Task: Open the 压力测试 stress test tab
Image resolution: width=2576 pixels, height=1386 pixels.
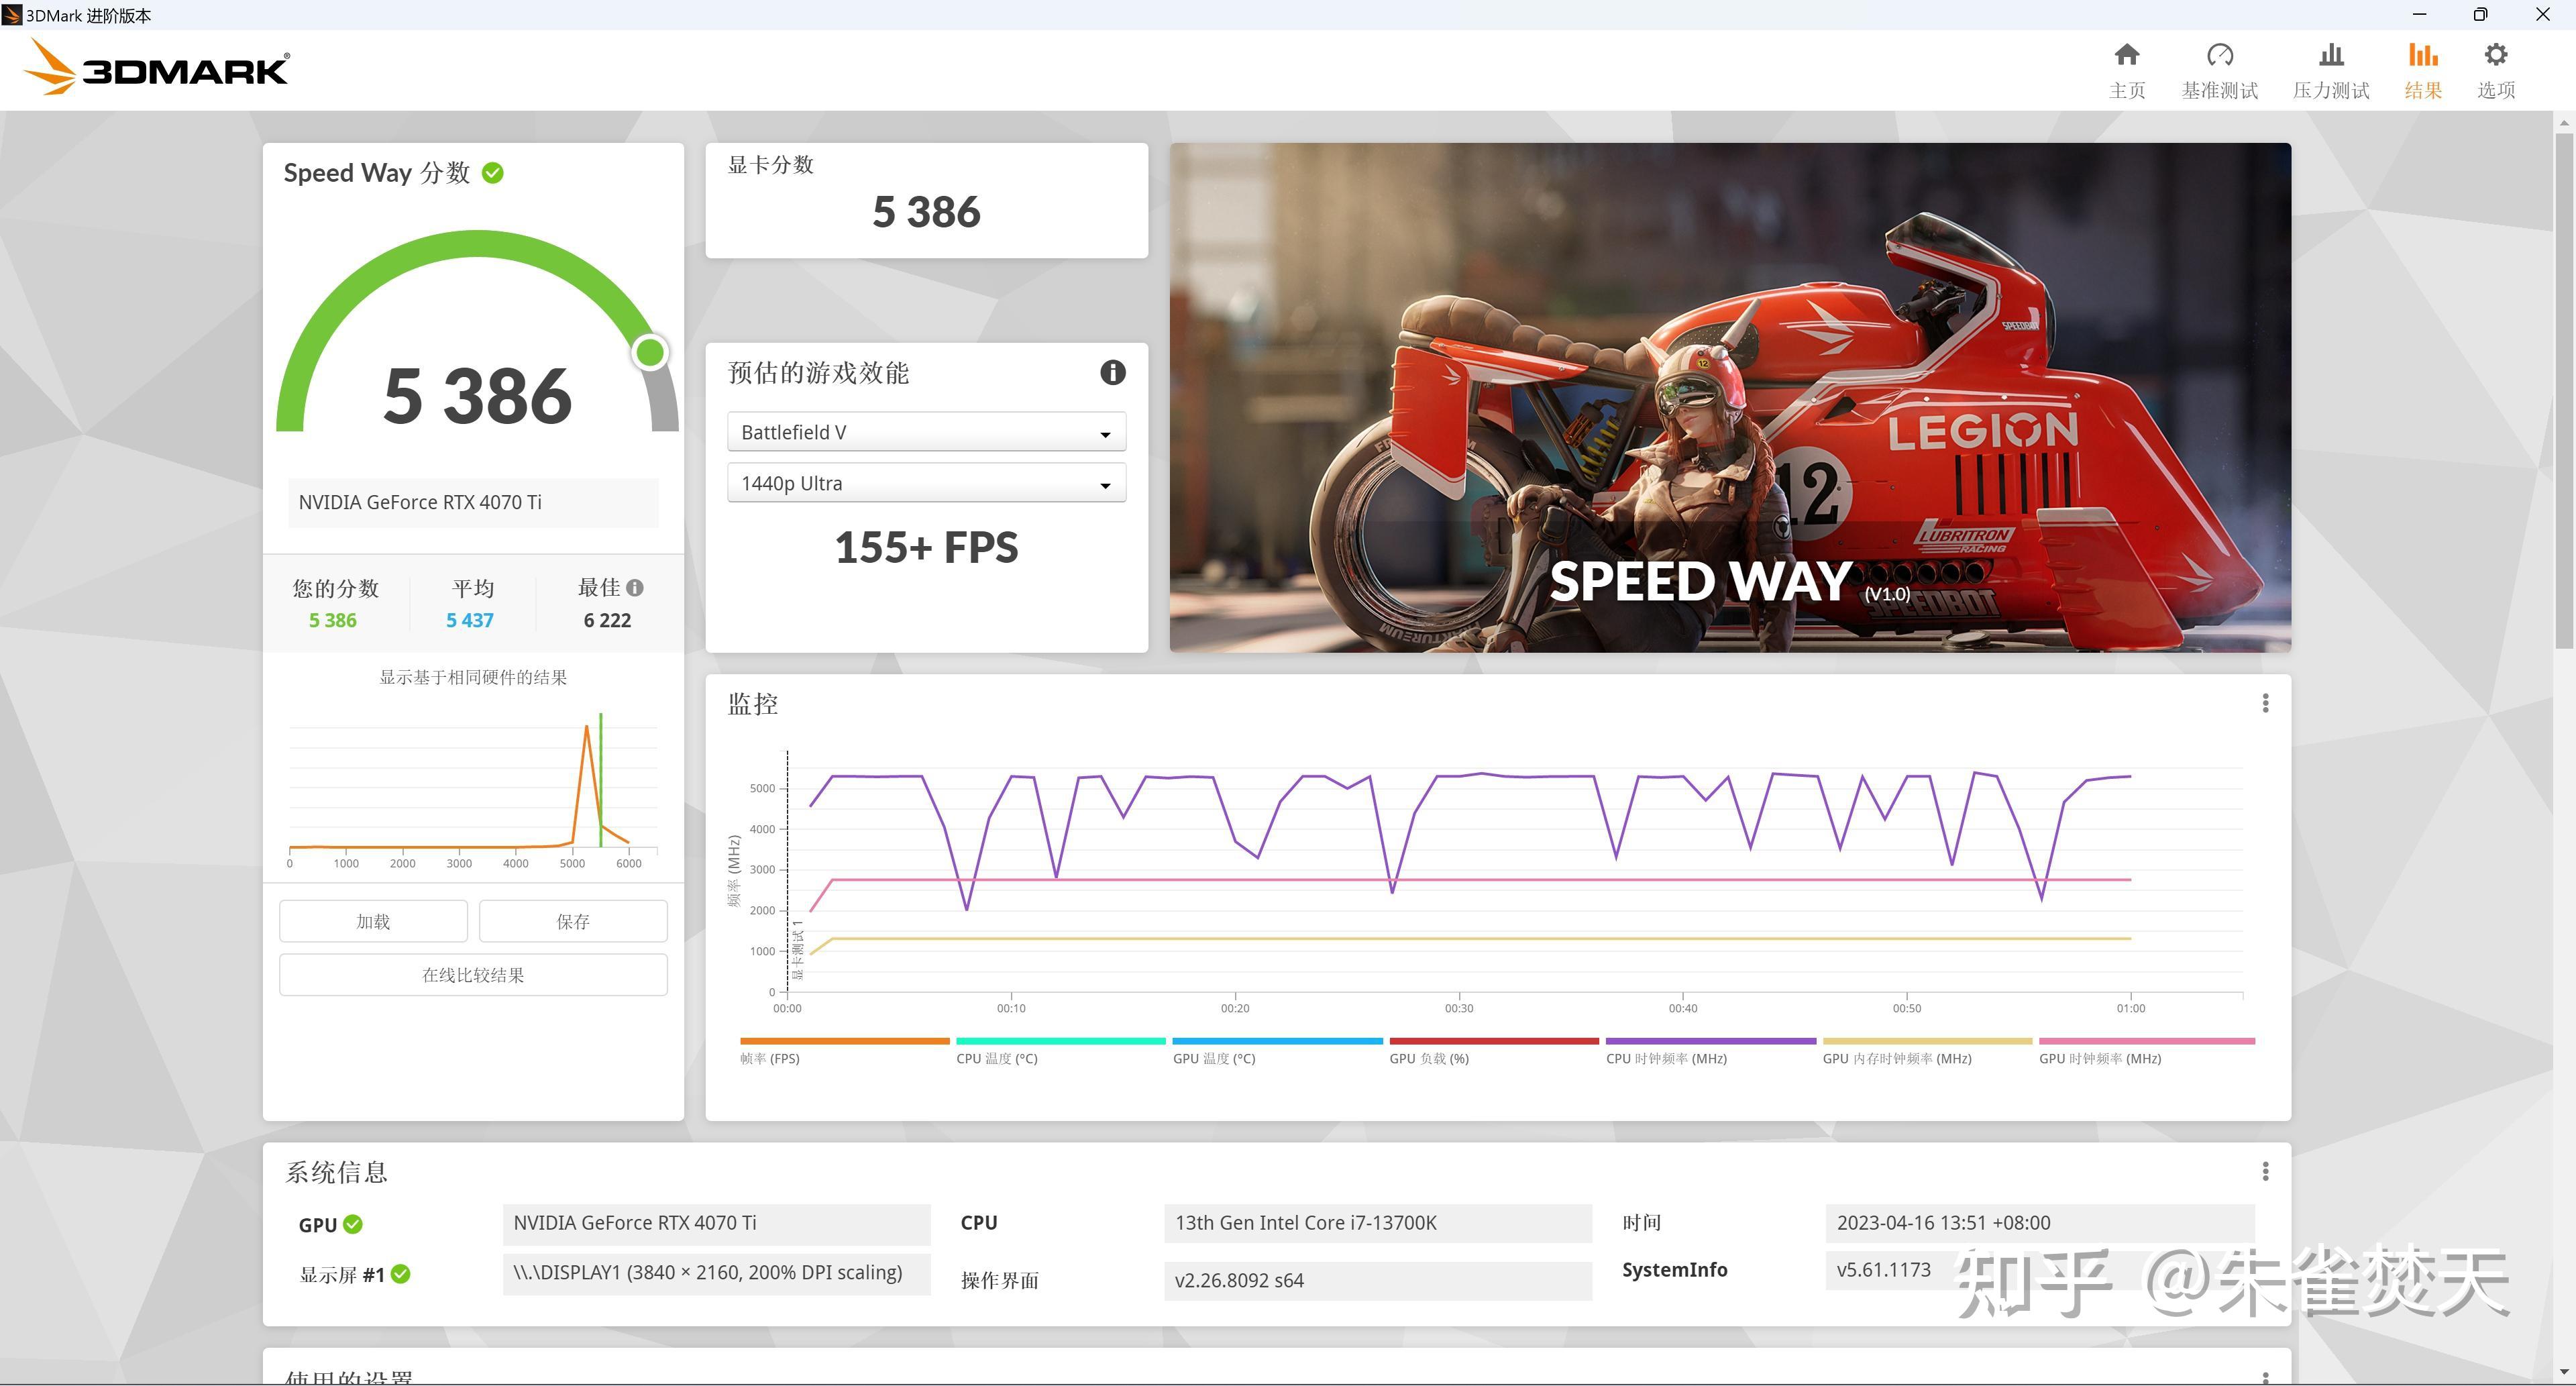Action: click(x=2331, y=70)
